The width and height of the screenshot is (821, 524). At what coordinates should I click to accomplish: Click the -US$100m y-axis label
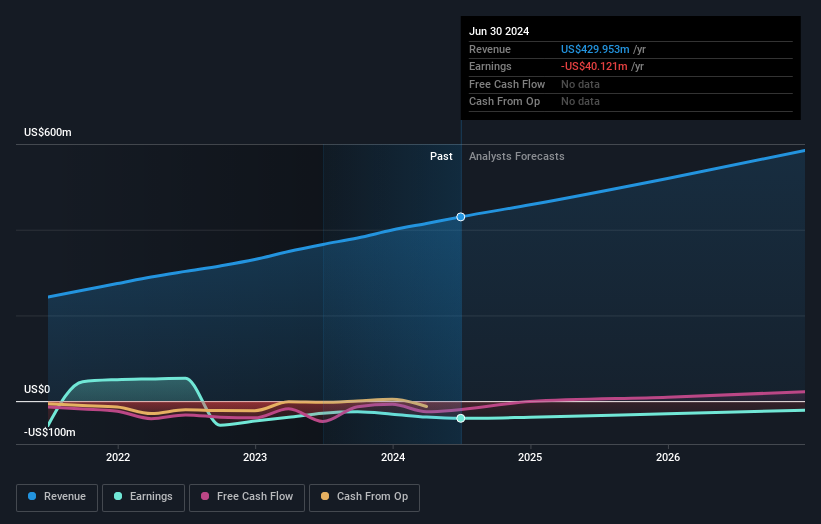[50, 432]
